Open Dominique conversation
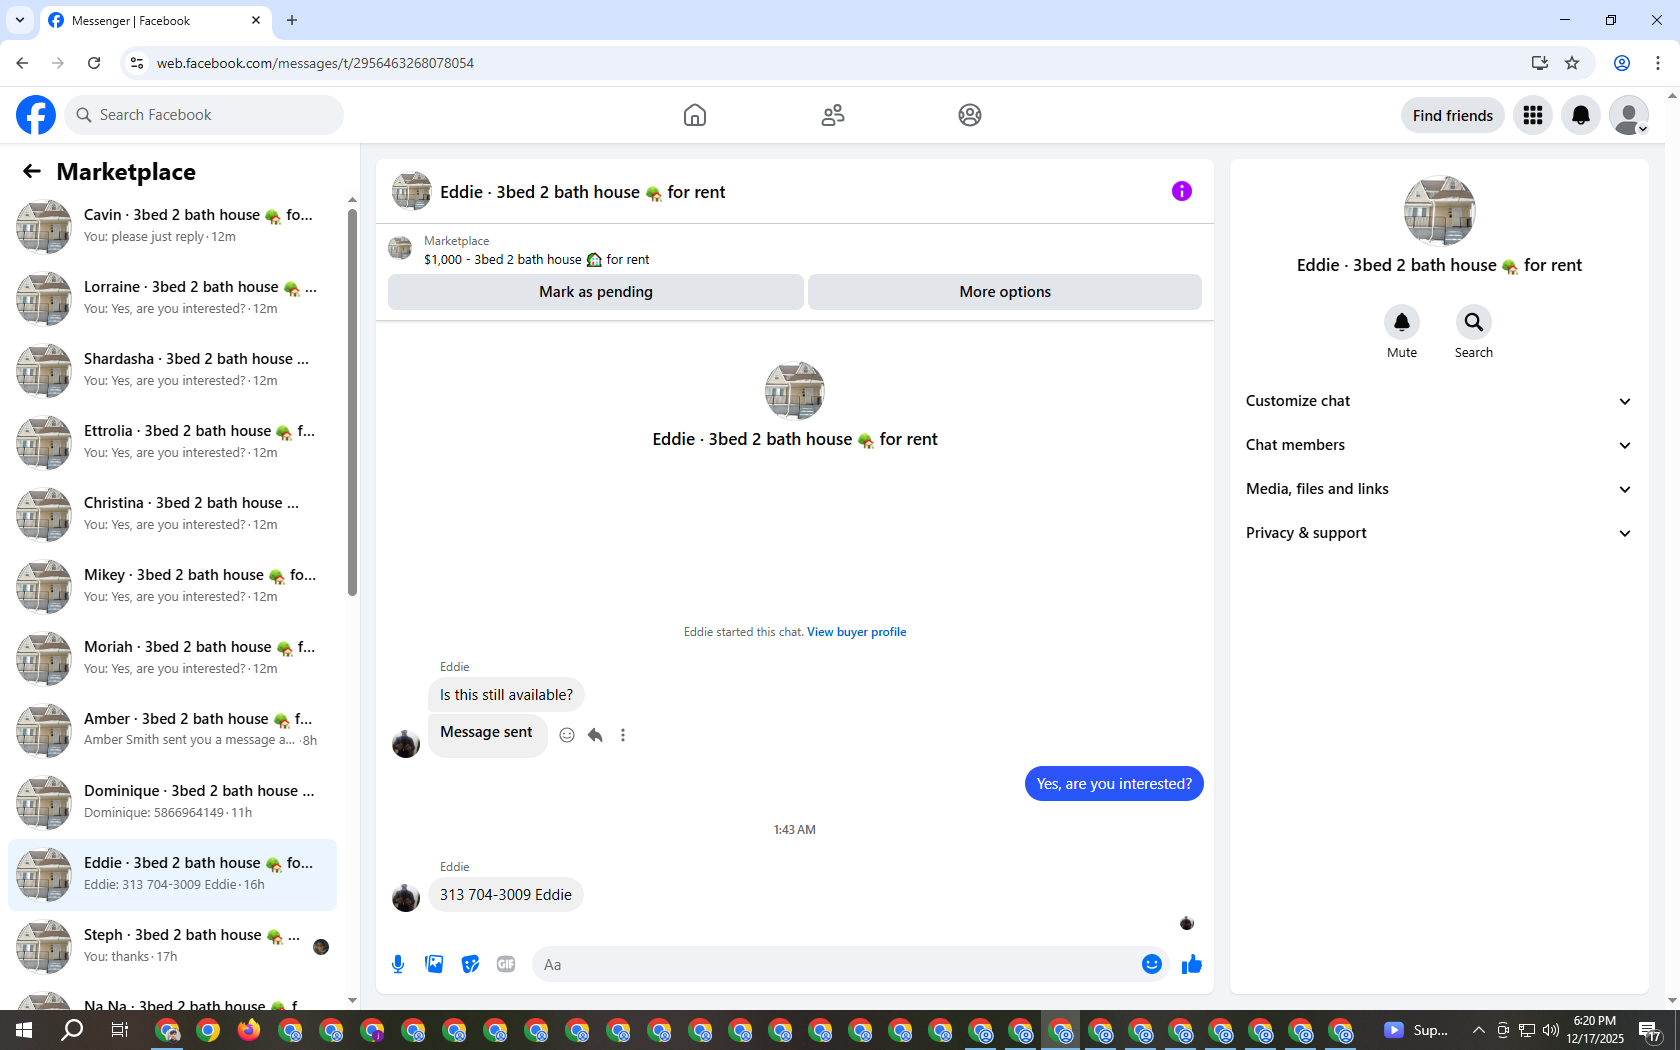The width and height of the screenshot is (1680, 1050). tap(172, 802)
